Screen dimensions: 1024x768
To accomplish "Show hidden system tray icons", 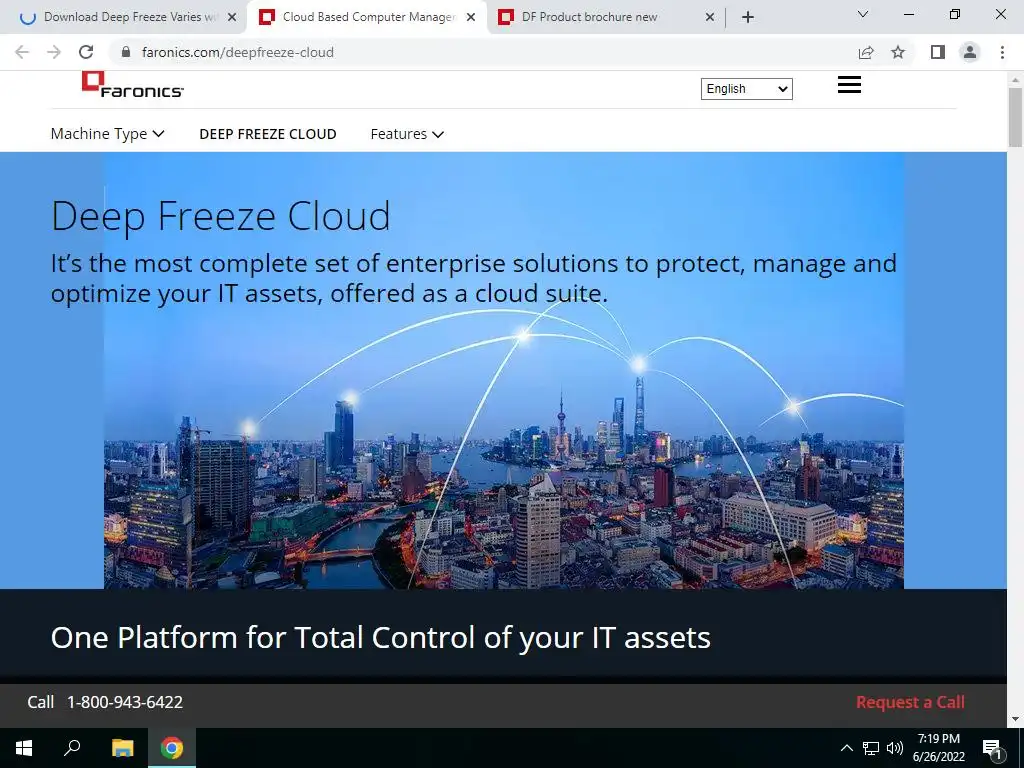I will pyautogui.click(x=846, y=748).
